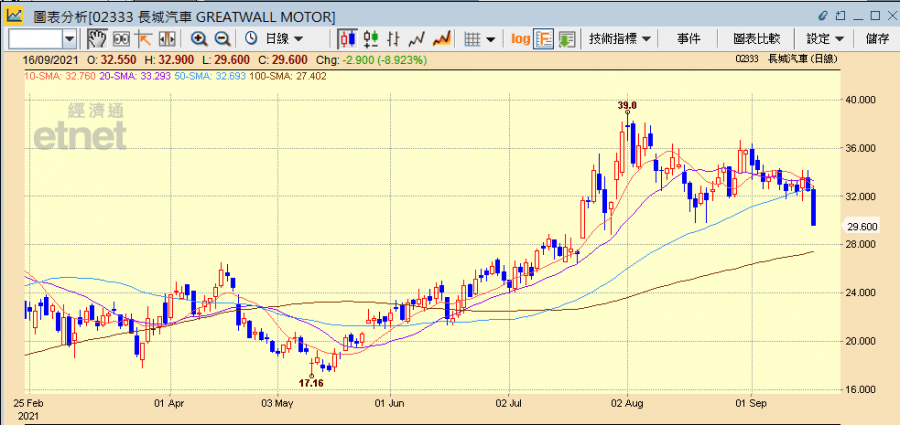Click the 儲存 save button
Image resolution: width=900 pixels, height=425 pixels.
pyautogui.click(x=877, y=38)
